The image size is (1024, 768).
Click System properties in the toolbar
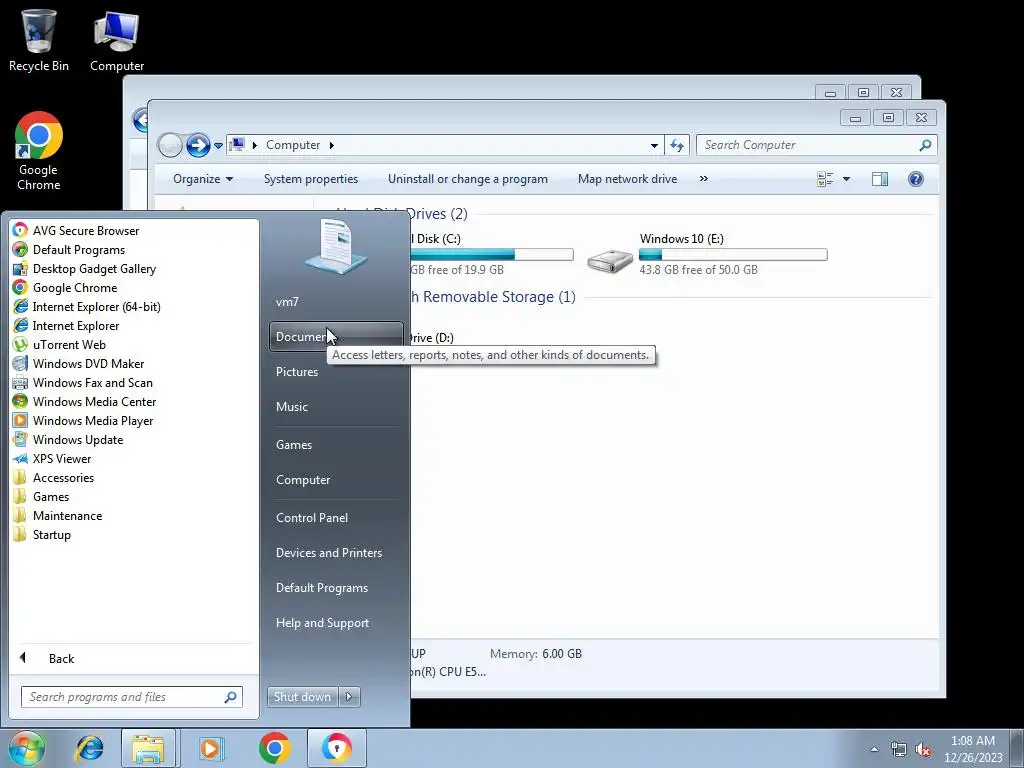(311, 179)
